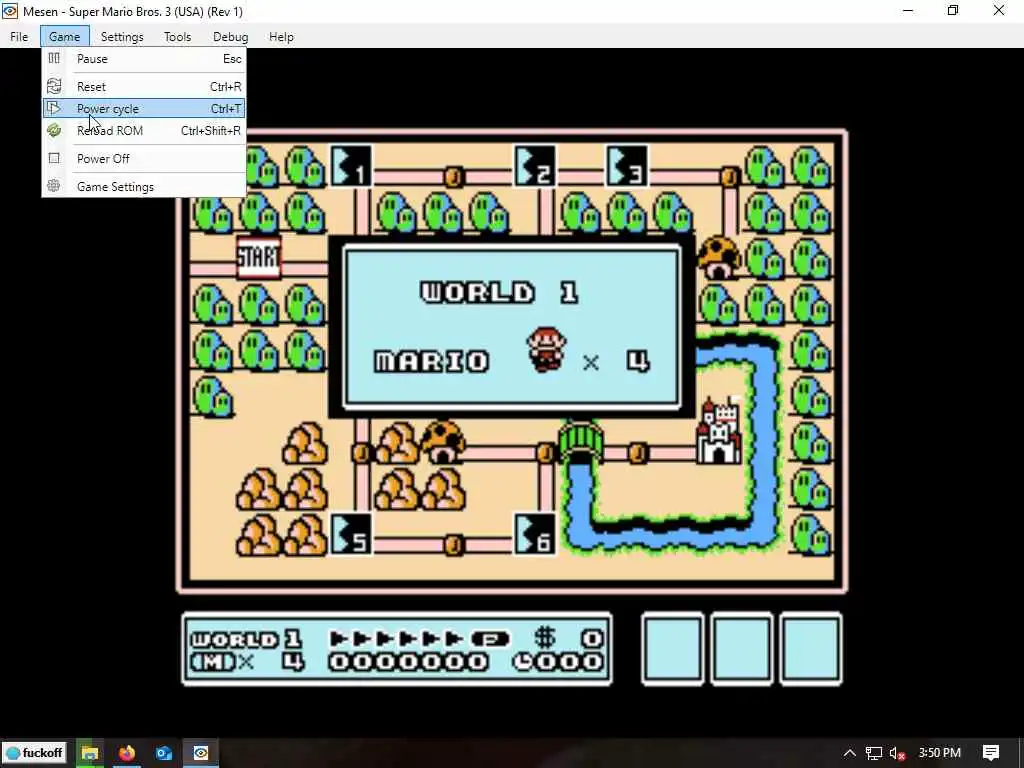Click the third empty item card slot
The width and height of the screenshot is (1024, 768).
[x=811, y=649]
